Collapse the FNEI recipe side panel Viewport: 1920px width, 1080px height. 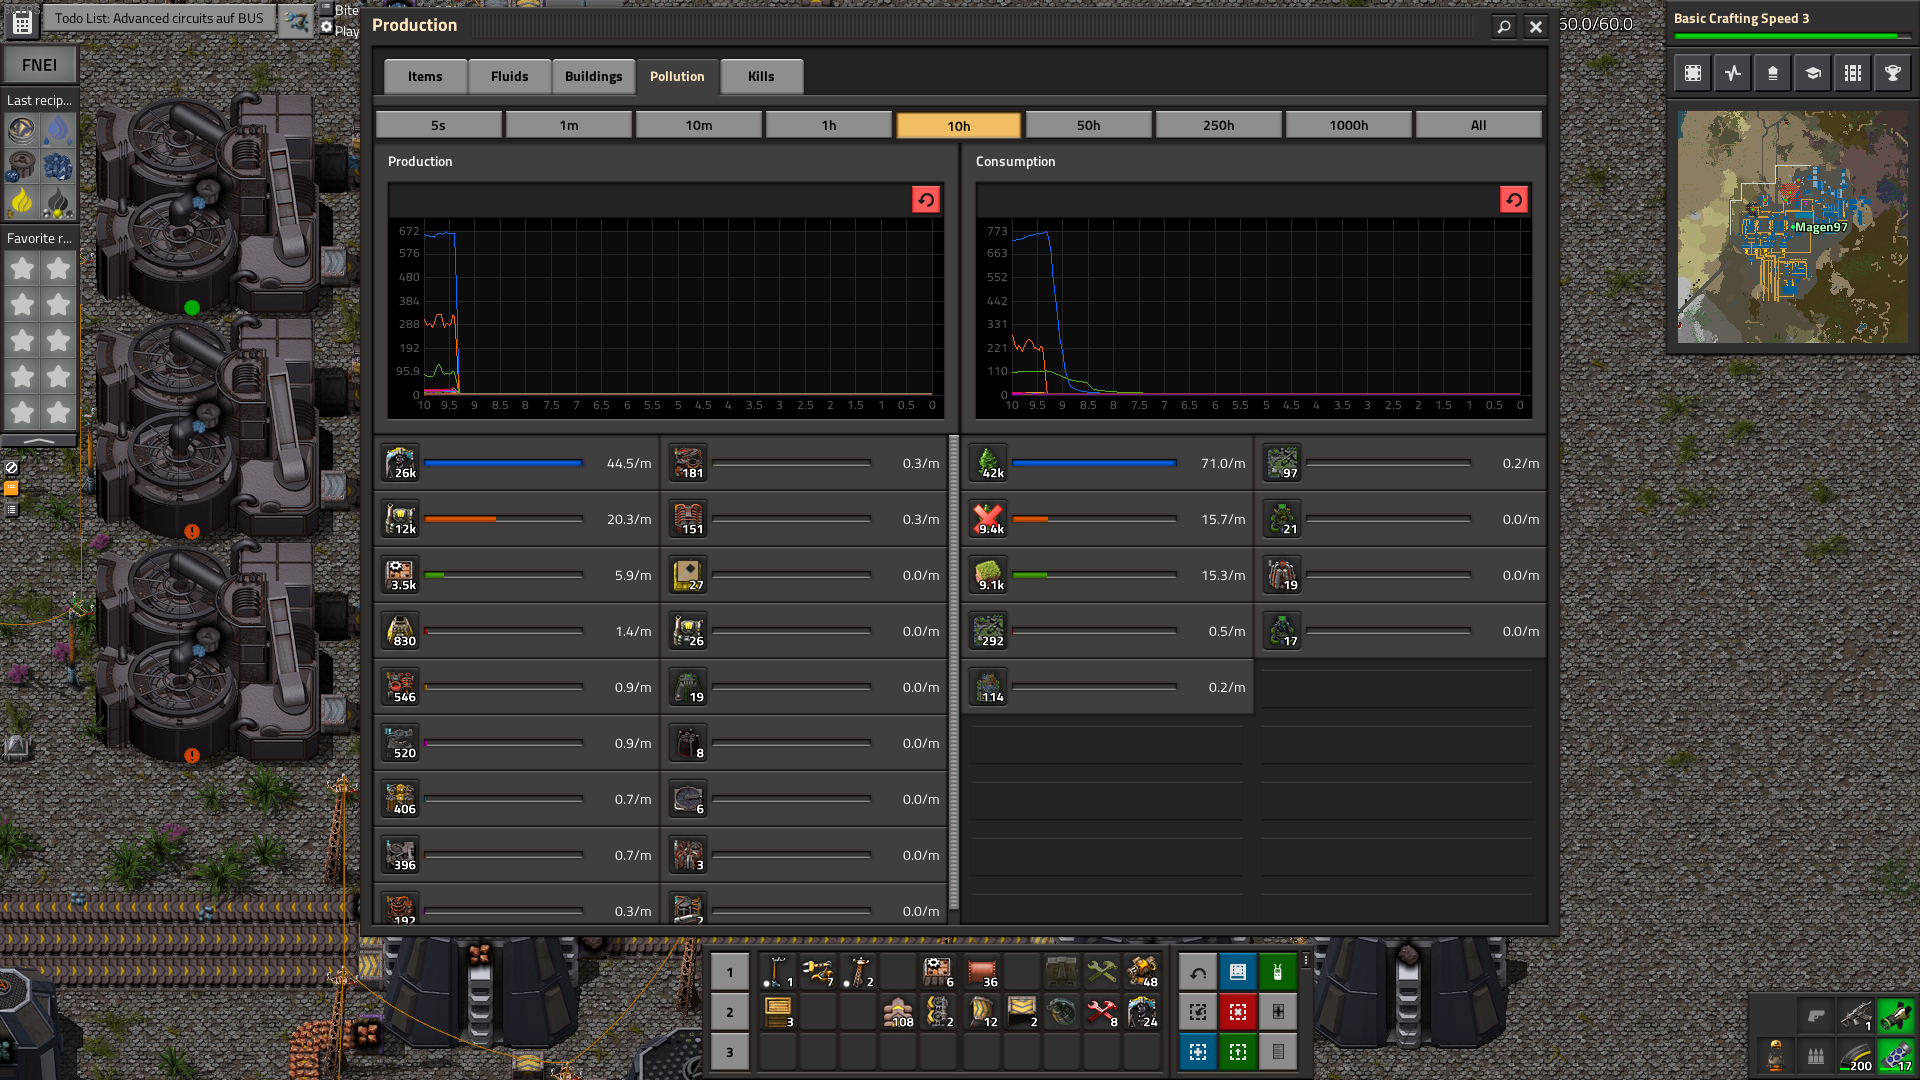click(39, 440)
